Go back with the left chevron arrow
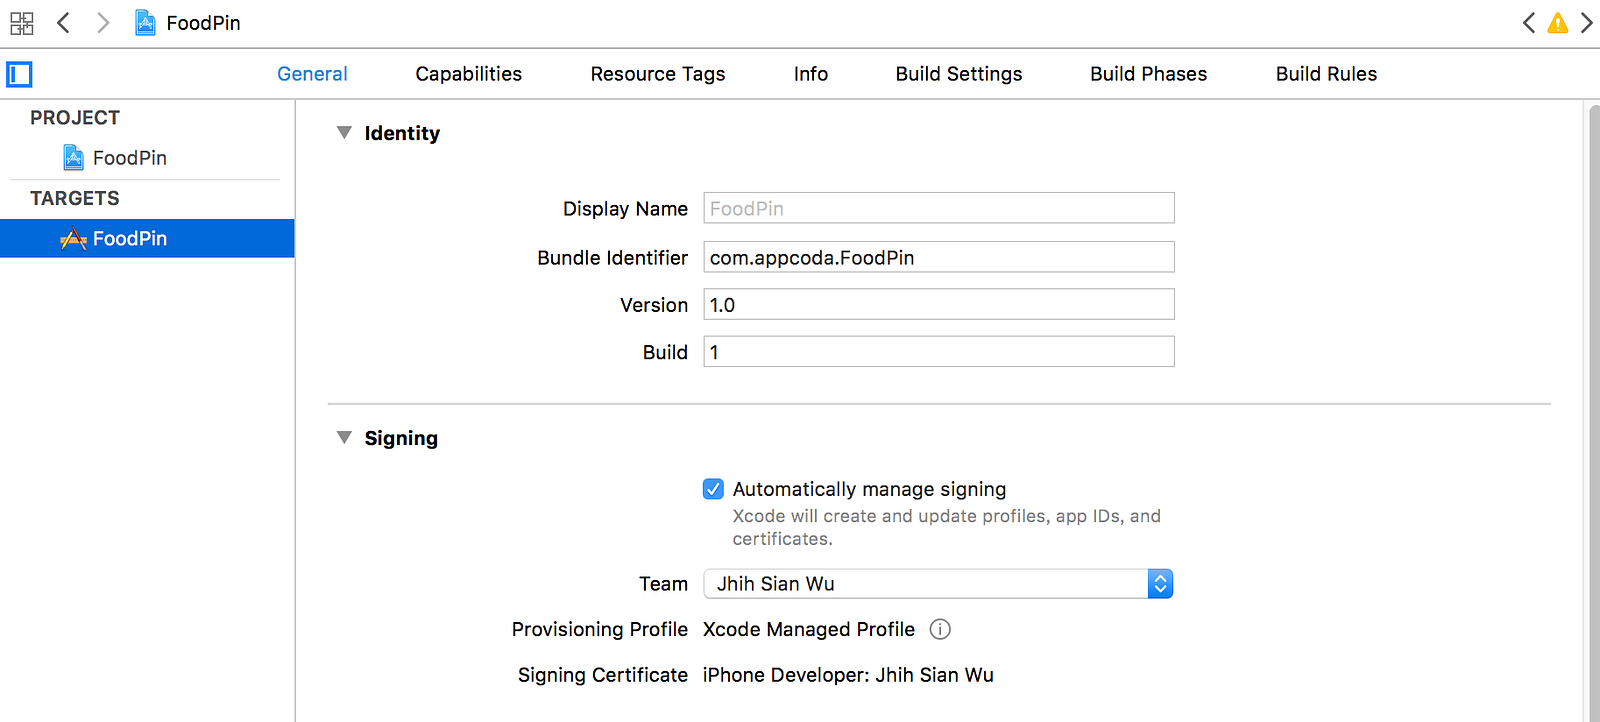The width and height of the screenshot is (1600, 722). (x=63, y=23)
